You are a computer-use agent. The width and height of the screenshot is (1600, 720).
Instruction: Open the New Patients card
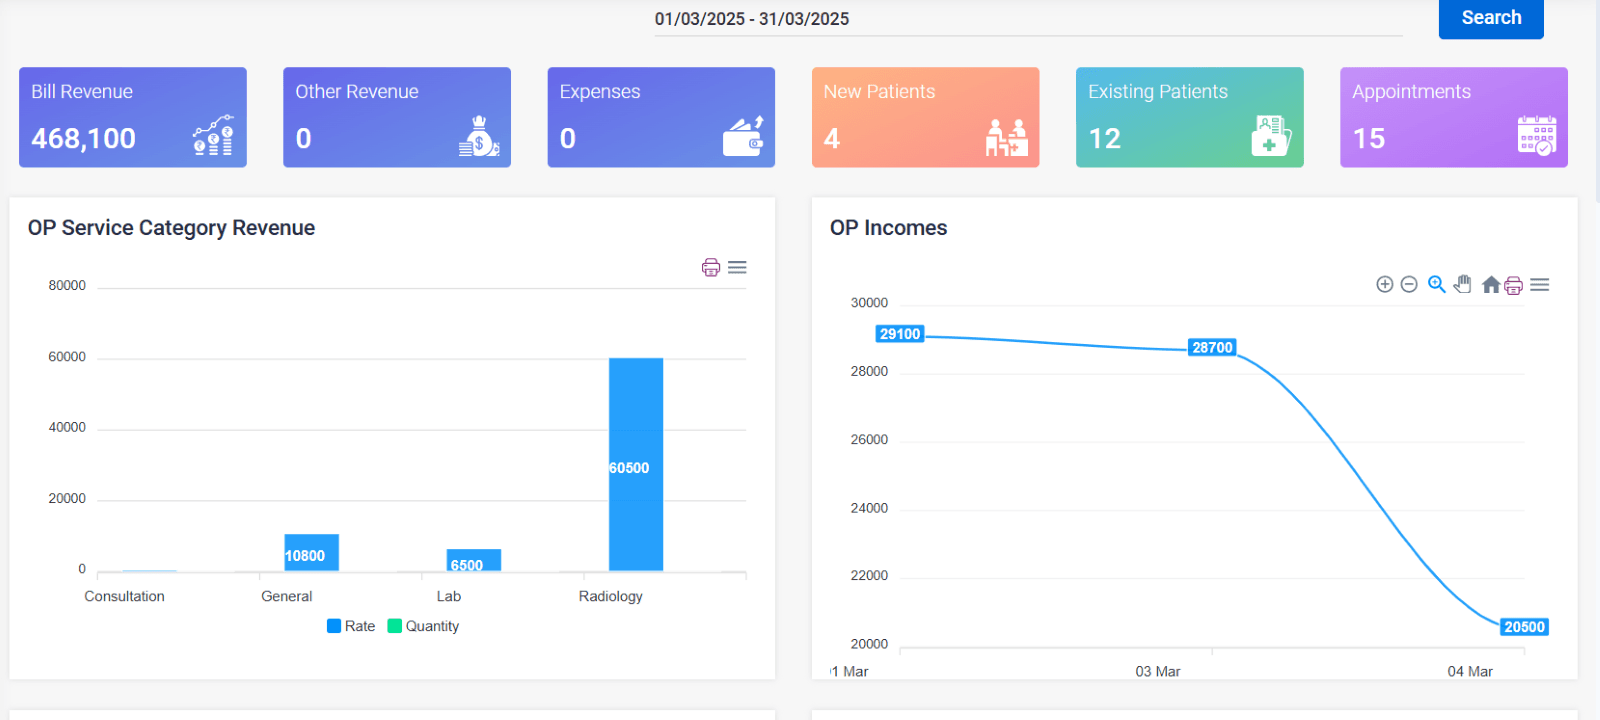point(925,117)
